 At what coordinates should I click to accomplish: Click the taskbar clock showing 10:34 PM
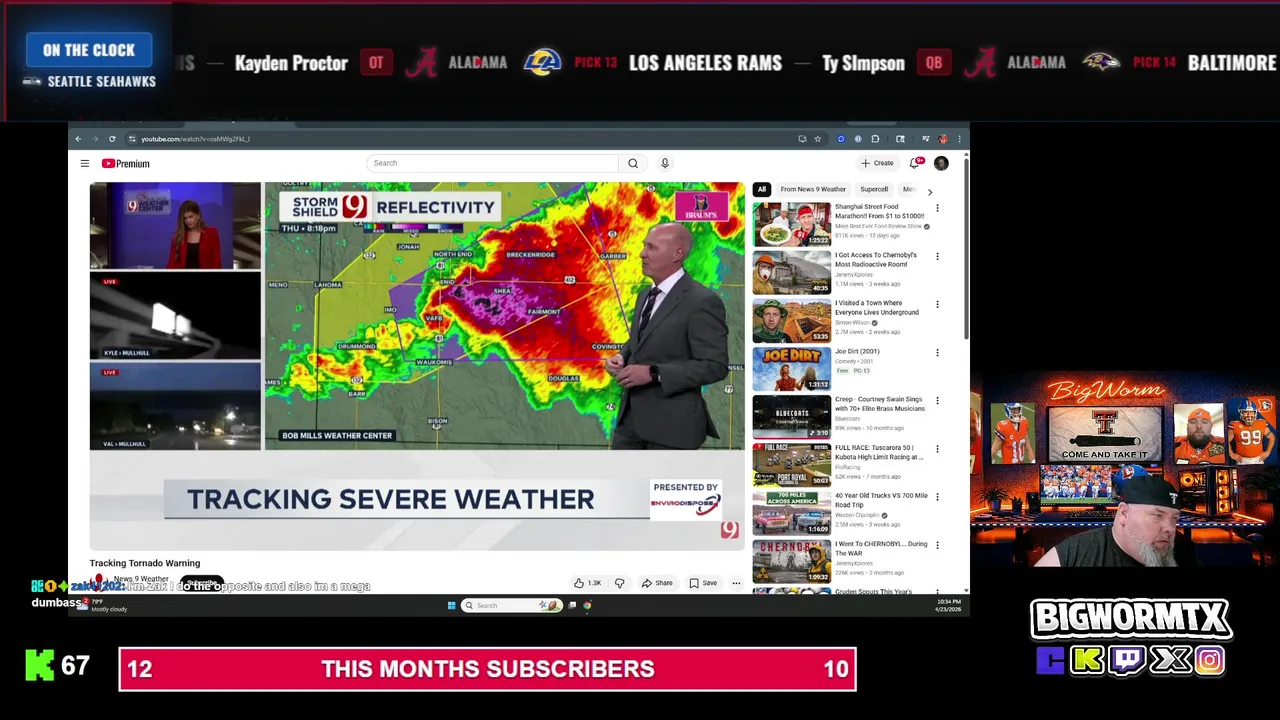pos(948,605)
